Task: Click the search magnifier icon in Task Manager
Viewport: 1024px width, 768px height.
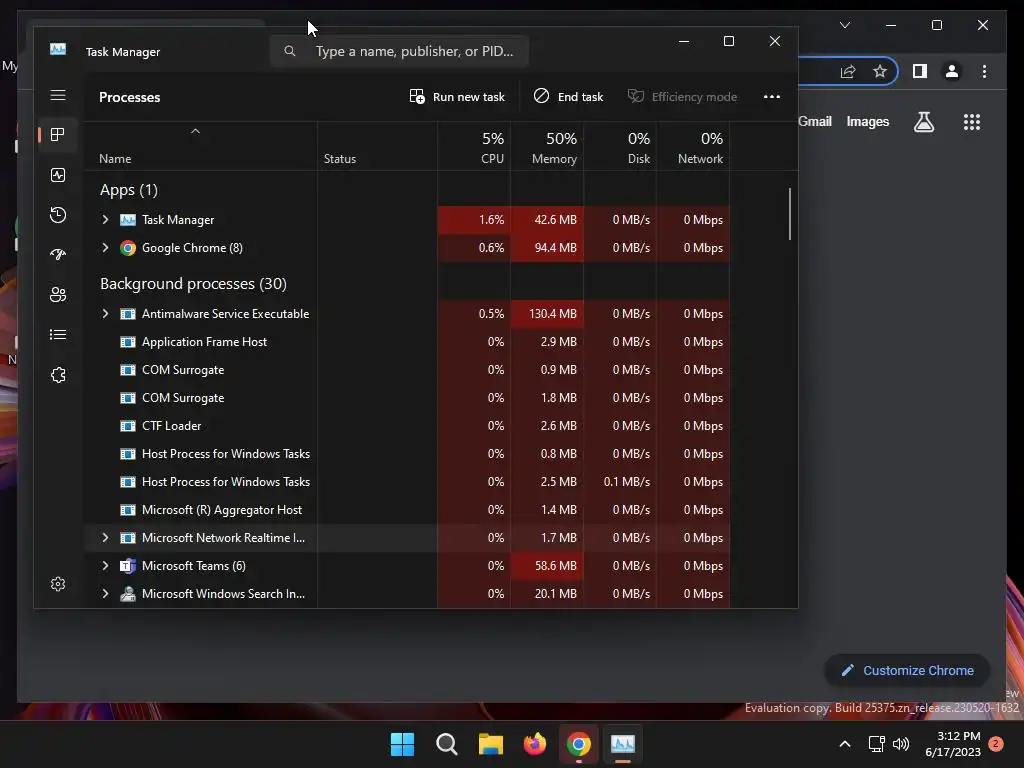Action: point(289,51)
